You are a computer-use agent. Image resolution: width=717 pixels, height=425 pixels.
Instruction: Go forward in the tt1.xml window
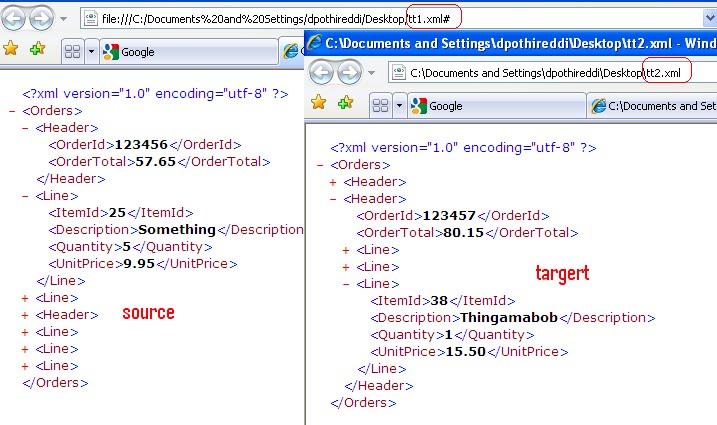pos(41,19)
